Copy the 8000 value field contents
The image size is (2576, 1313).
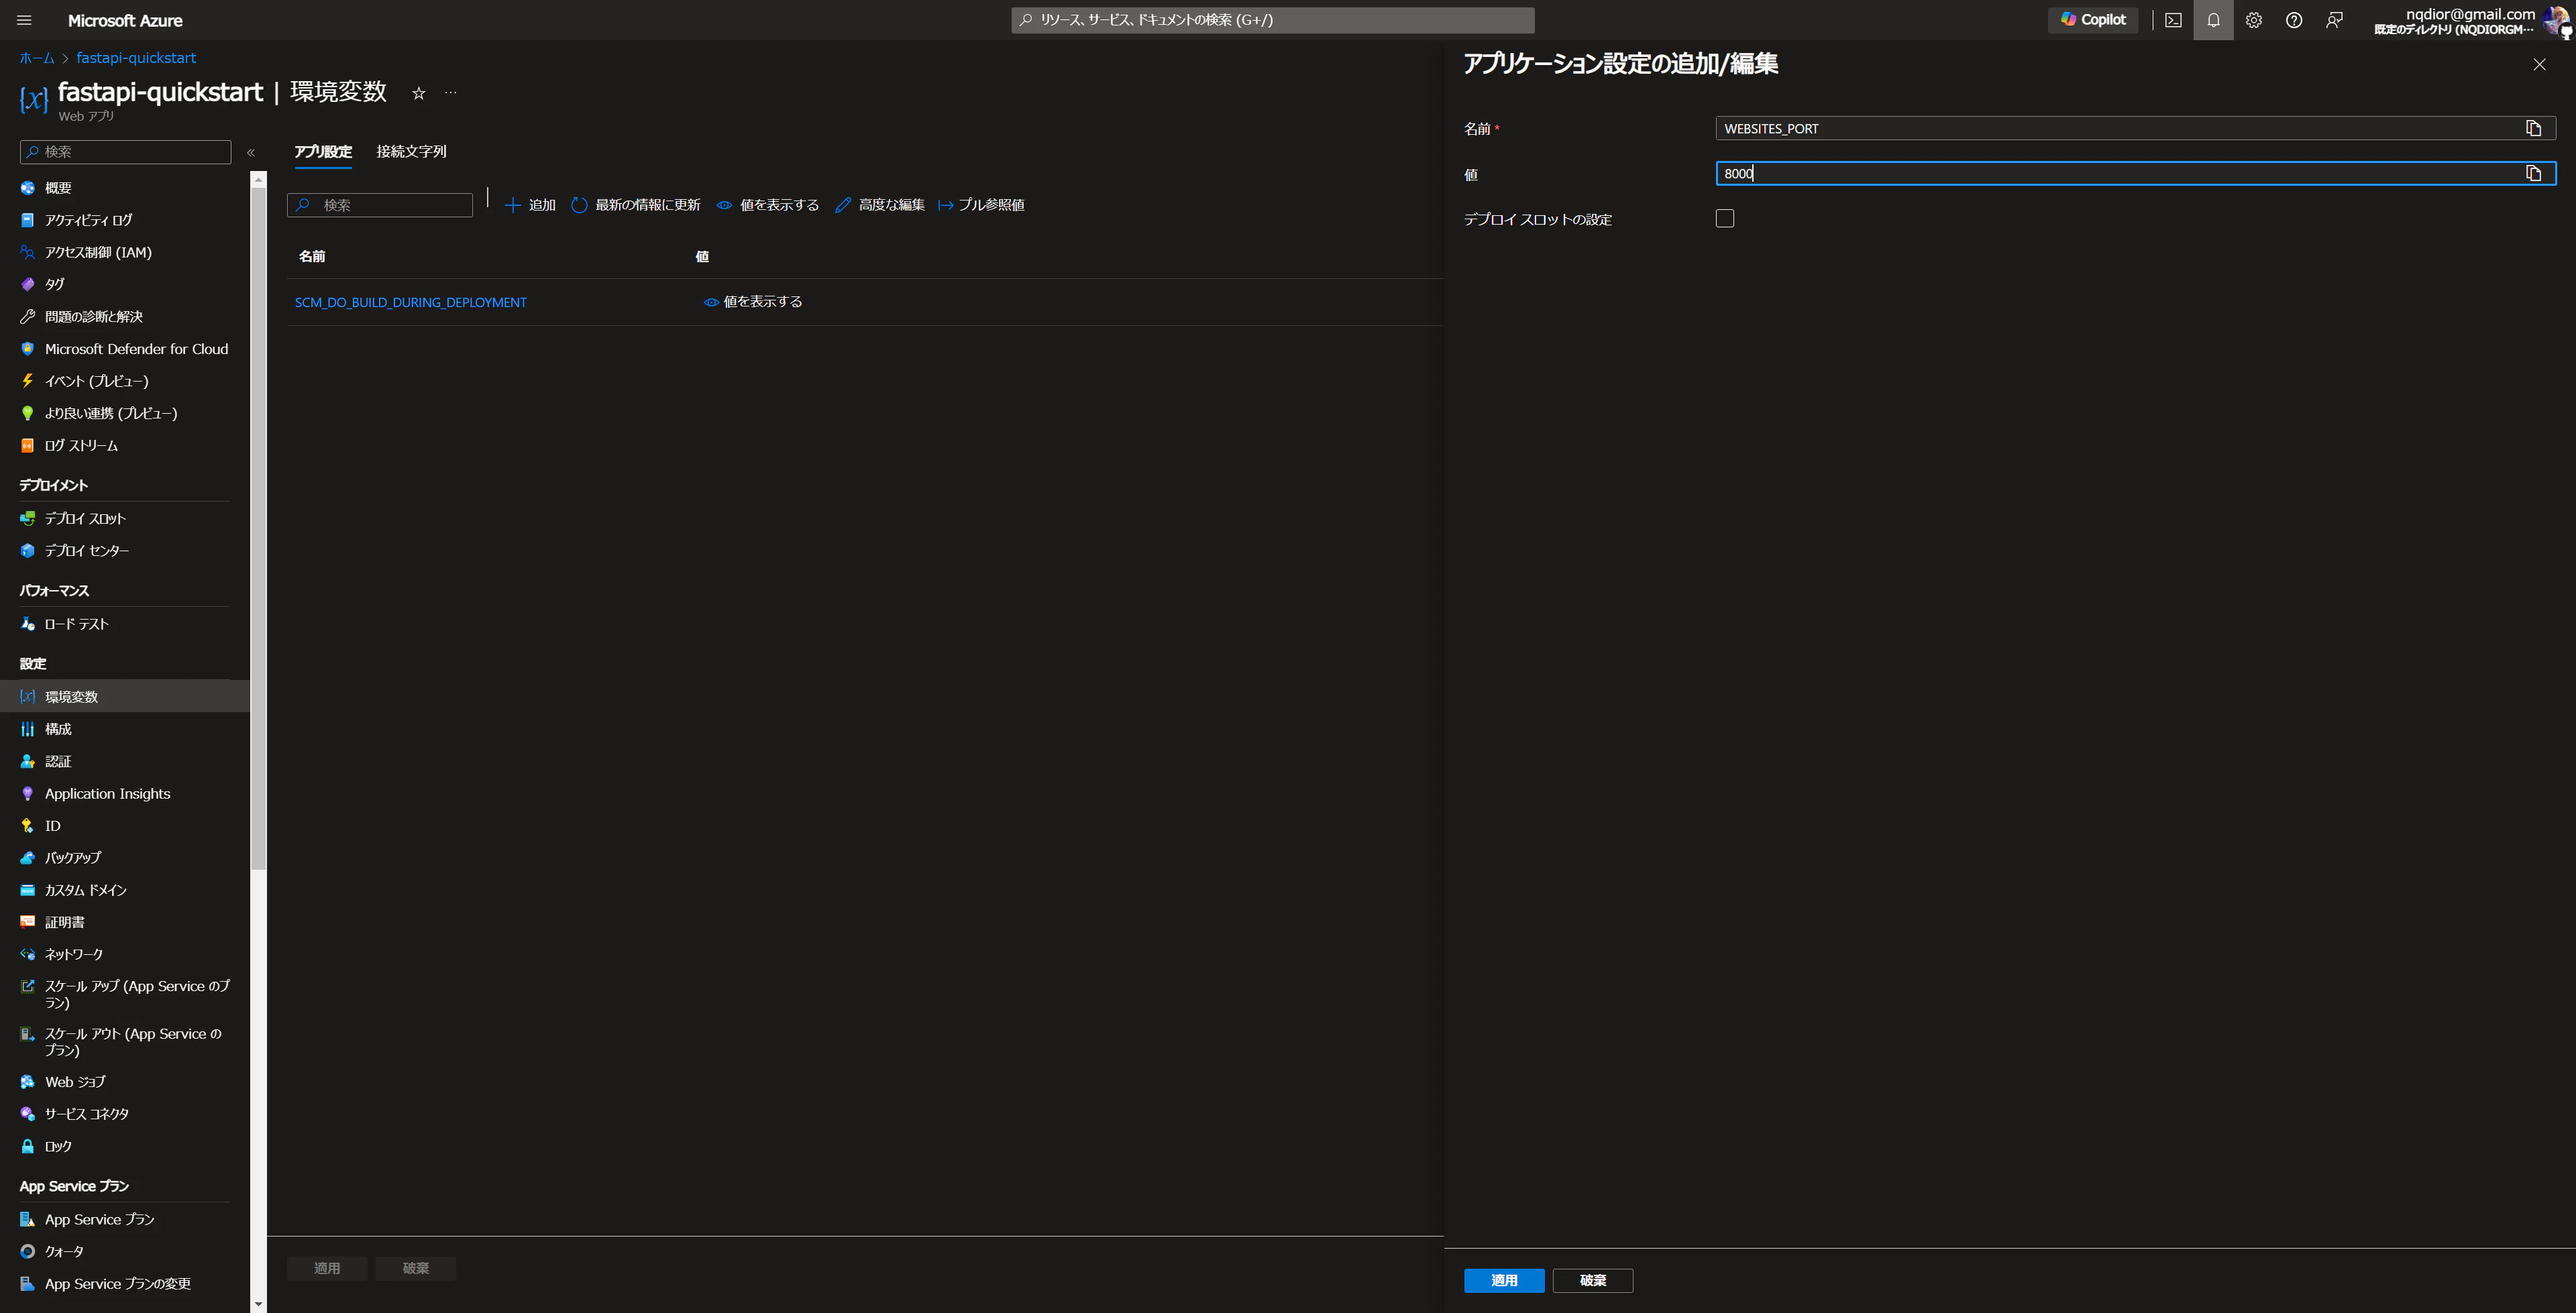[2533, 173]
